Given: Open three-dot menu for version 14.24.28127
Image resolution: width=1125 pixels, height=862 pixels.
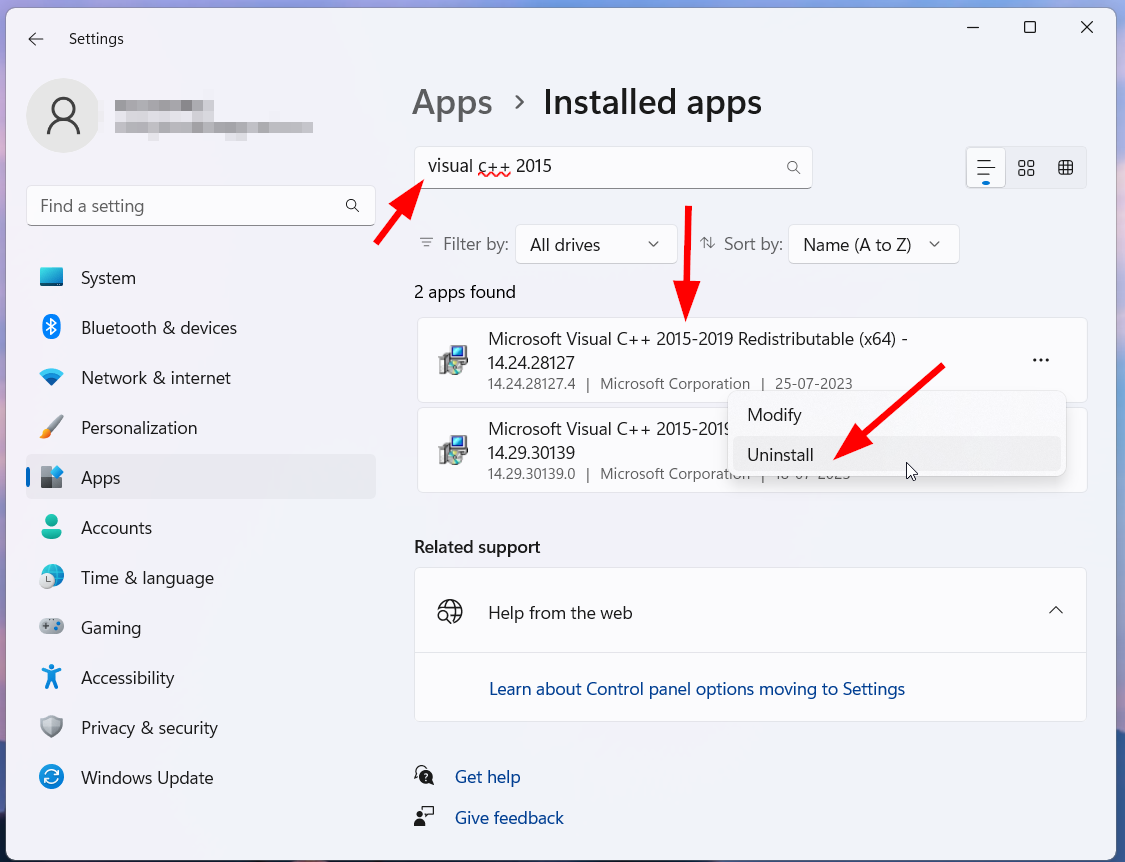Looking at the screenshot, I should tap(1040, 360).
